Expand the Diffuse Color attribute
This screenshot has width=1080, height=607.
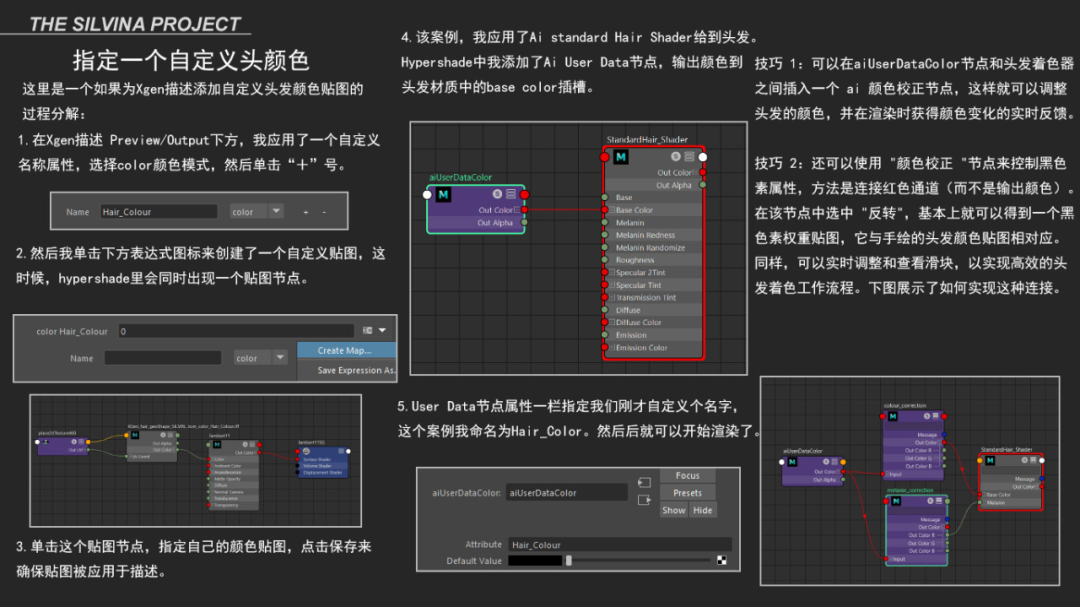click(612, 322)
